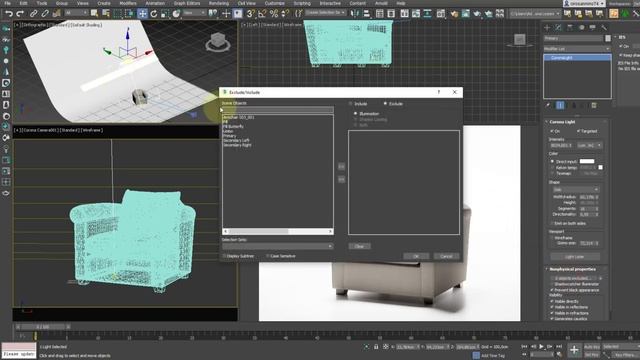Click the Clear button
The width and height of the screenshot is (640, 360).
[x=359, y=247]
